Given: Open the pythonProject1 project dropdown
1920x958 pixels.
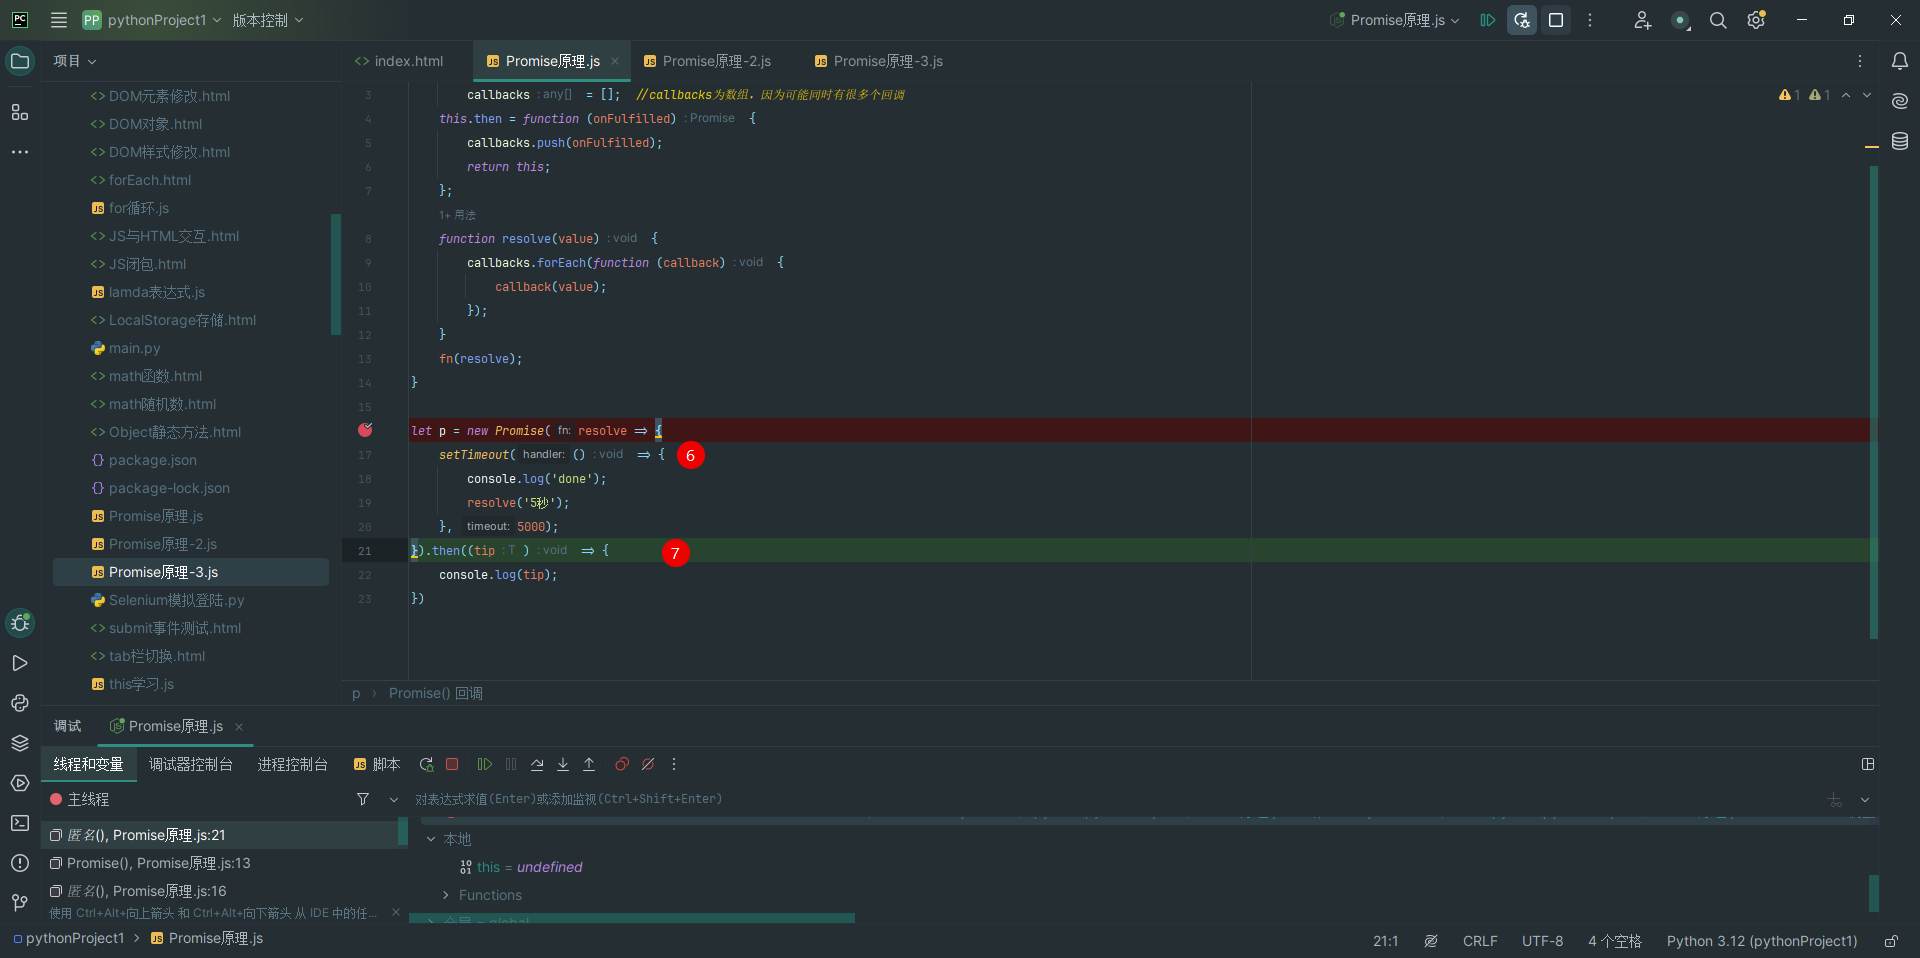Looking at the screenshot, I should pos(152,20).
